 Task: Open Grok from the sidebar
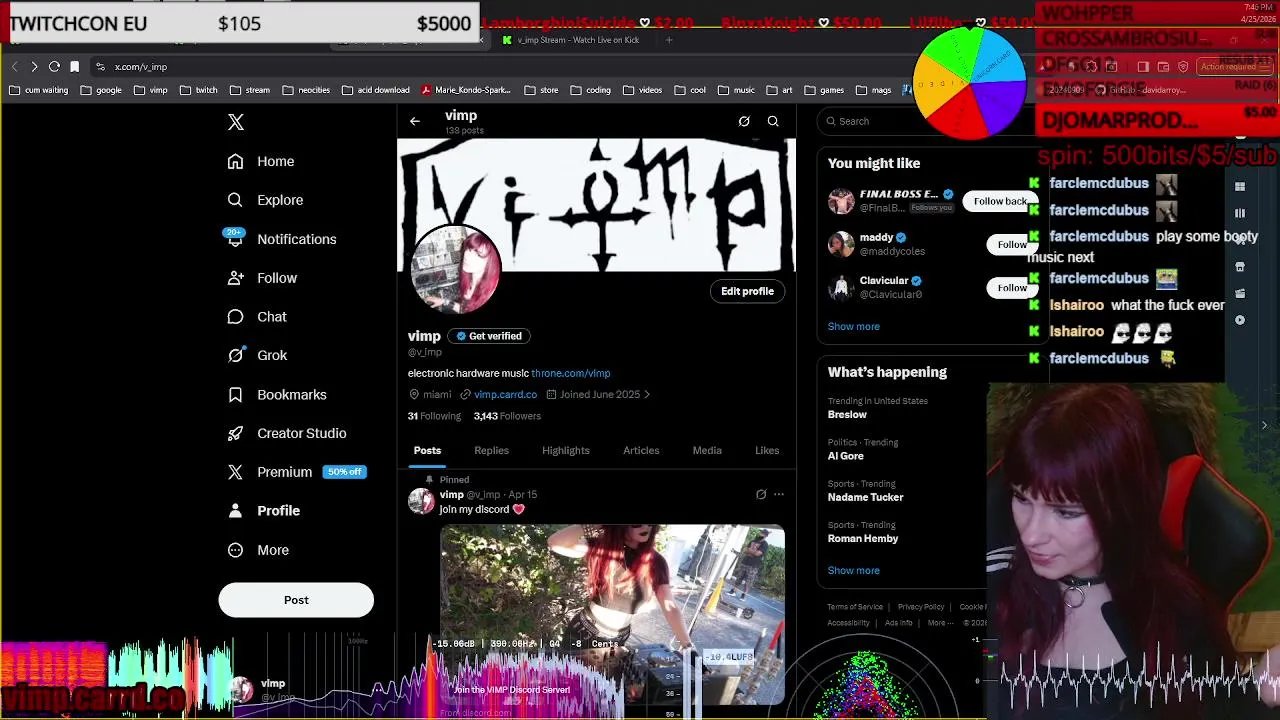pyautogui.click(x=257, y=355)
